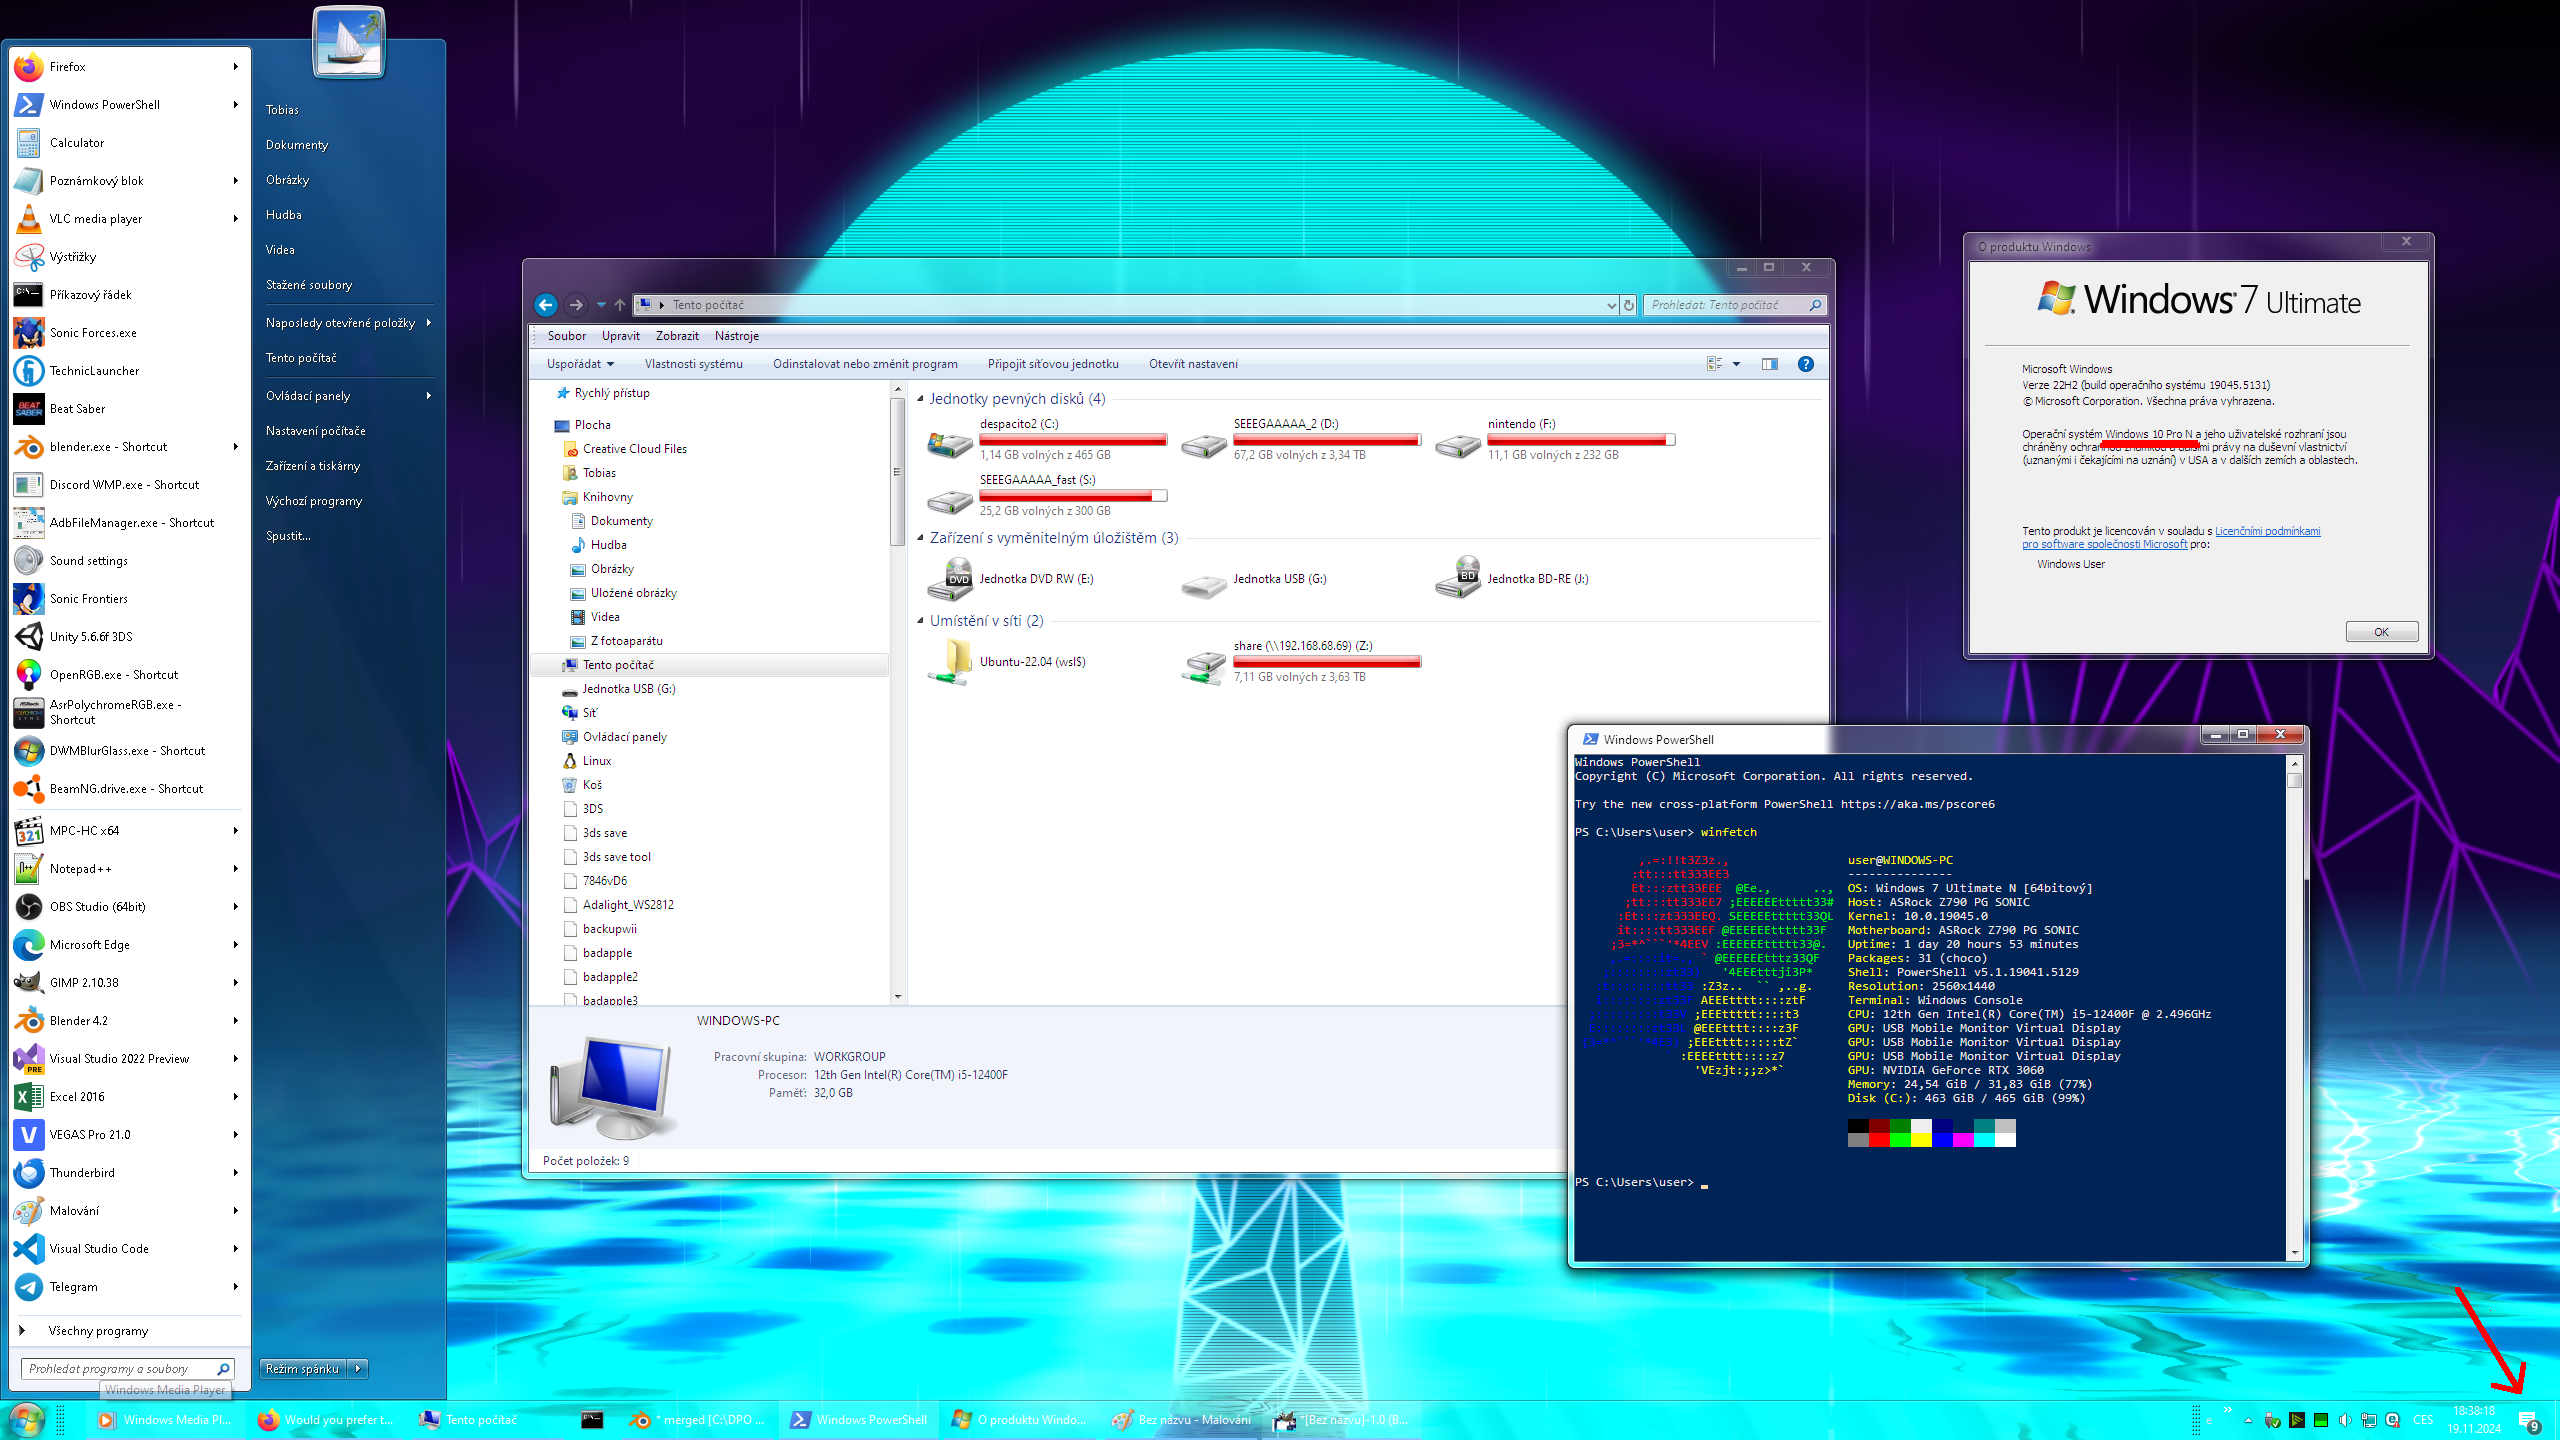Click the user picture in Start menu
The width and height of the screenshot is (2560, 1440).
click(x=348, y=41)
